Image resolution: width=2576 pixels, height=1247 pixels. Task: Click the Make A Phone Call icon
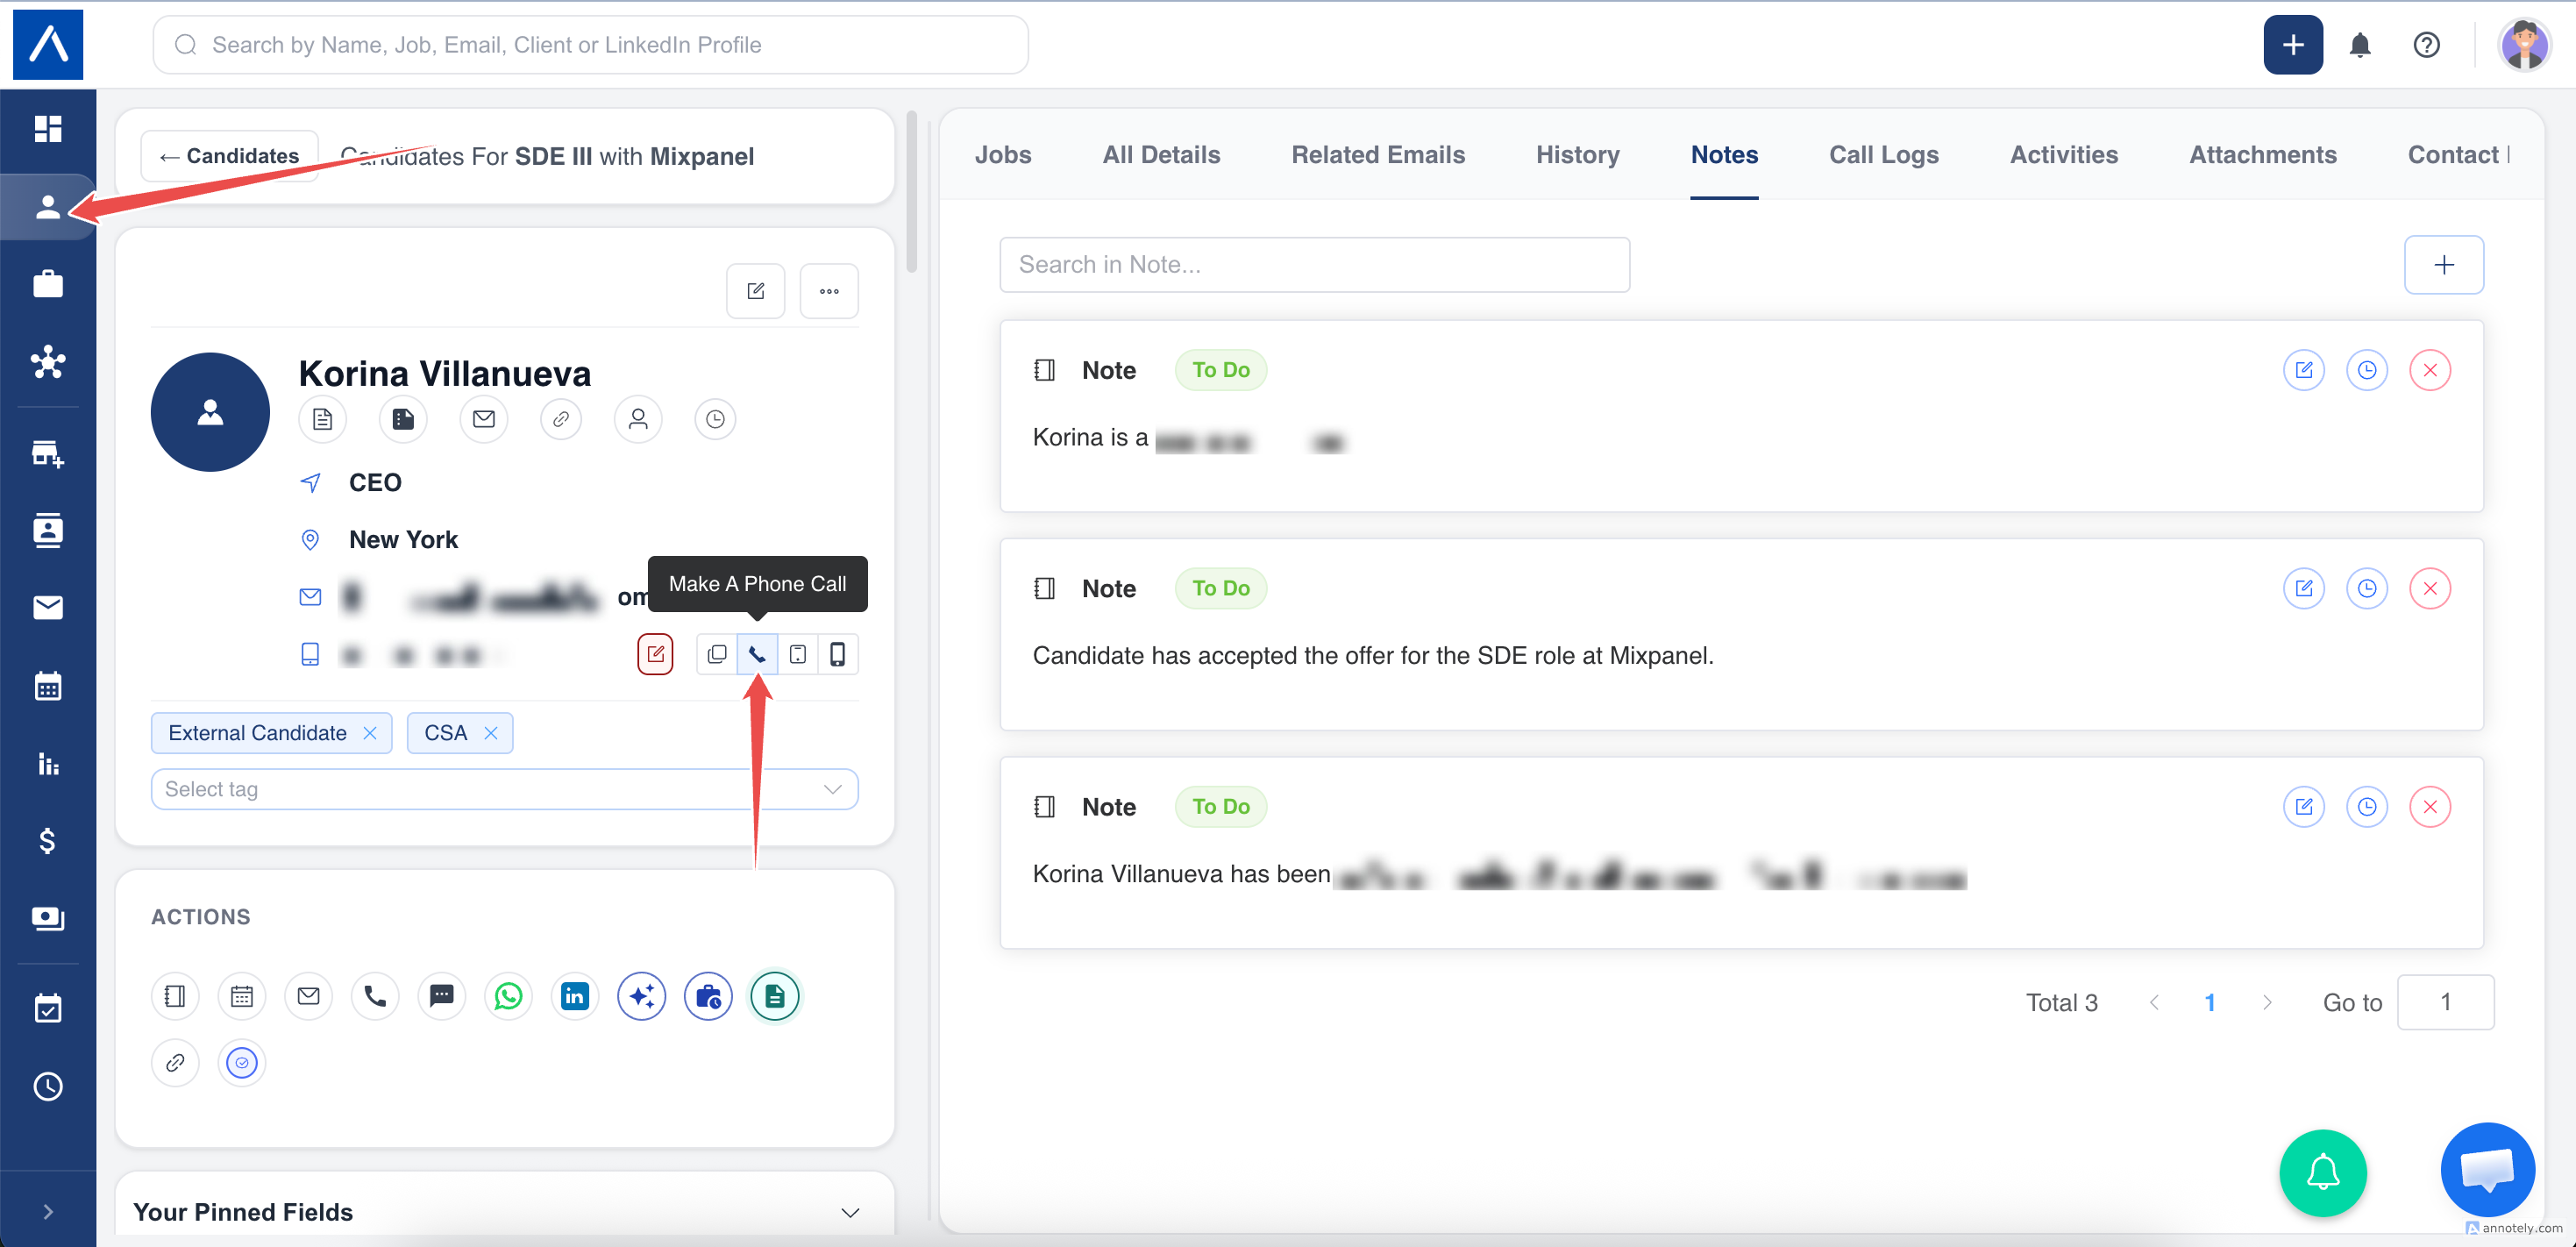[x=757, y=654]
